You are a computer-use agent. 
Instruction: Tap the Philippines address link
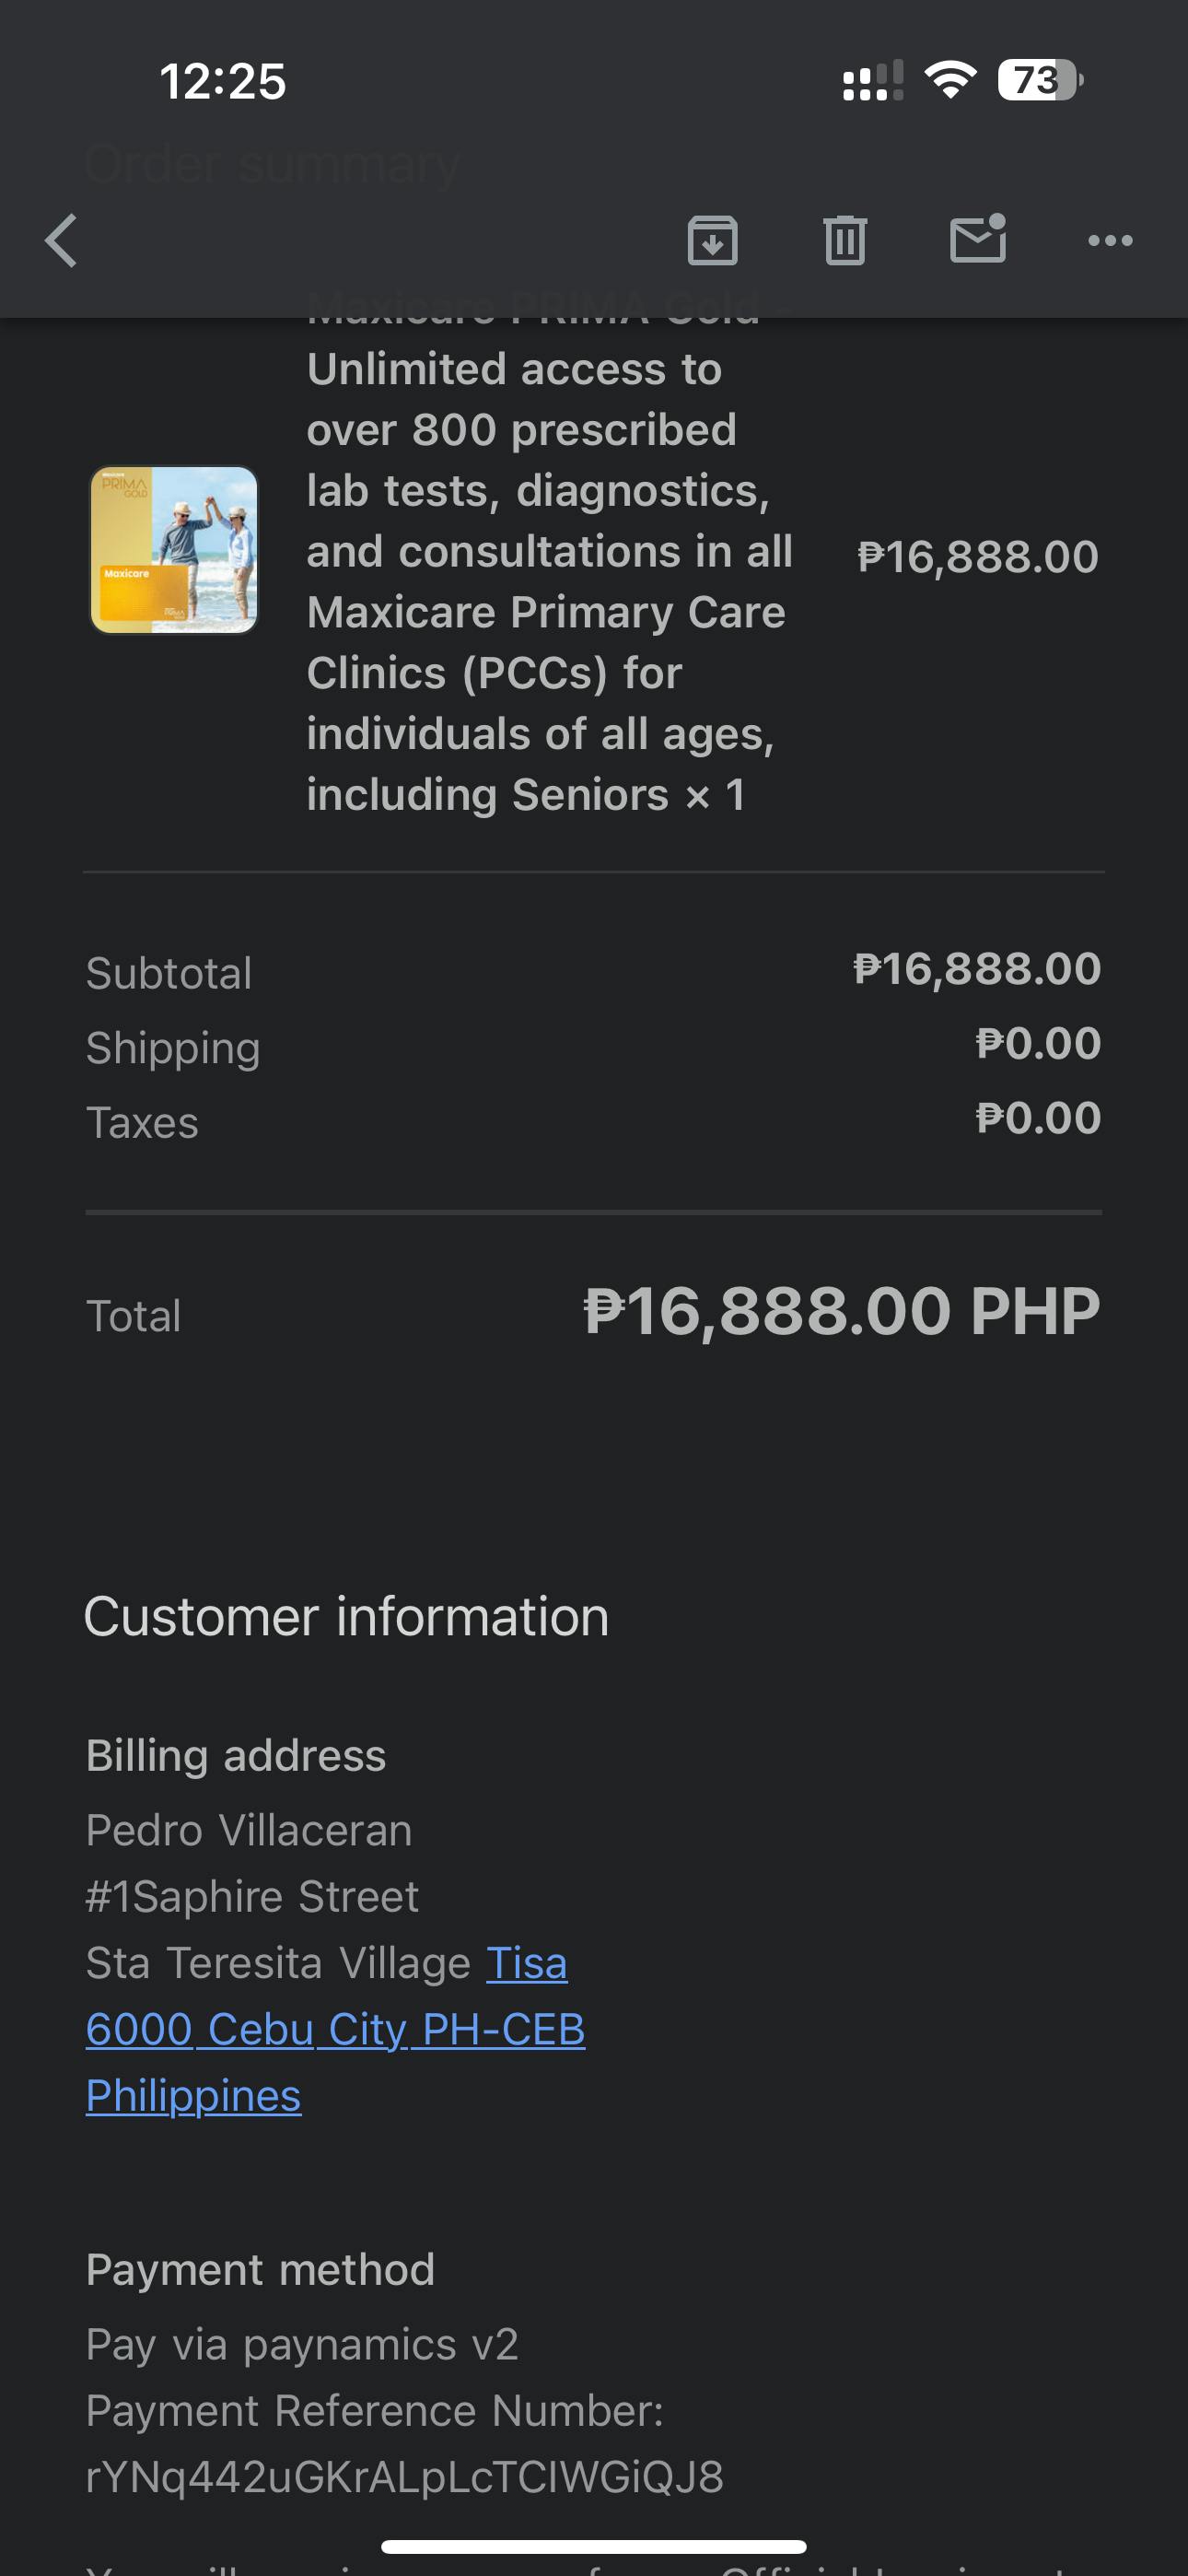coord(193,2096)
